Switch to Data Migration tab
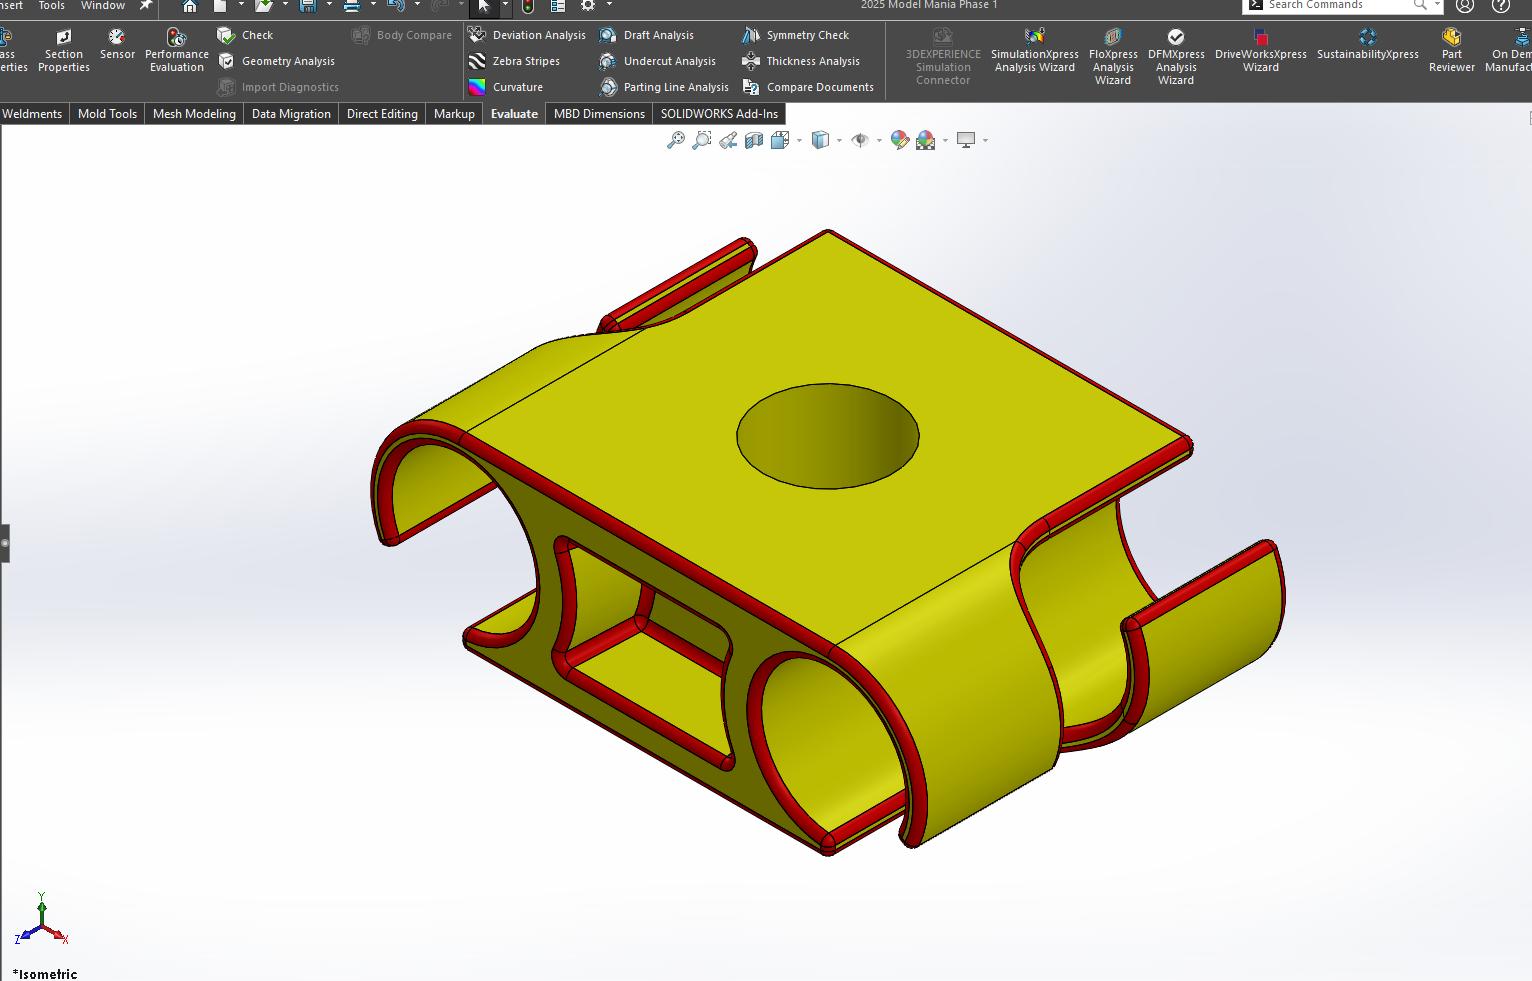This screenshot has height=981, width=1532. (291, 114)
